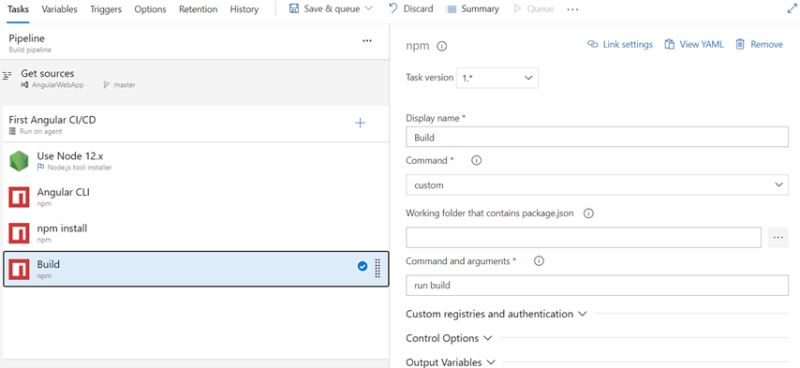Edit the Display name field
The image size is (800, 368).
point(597,137)
